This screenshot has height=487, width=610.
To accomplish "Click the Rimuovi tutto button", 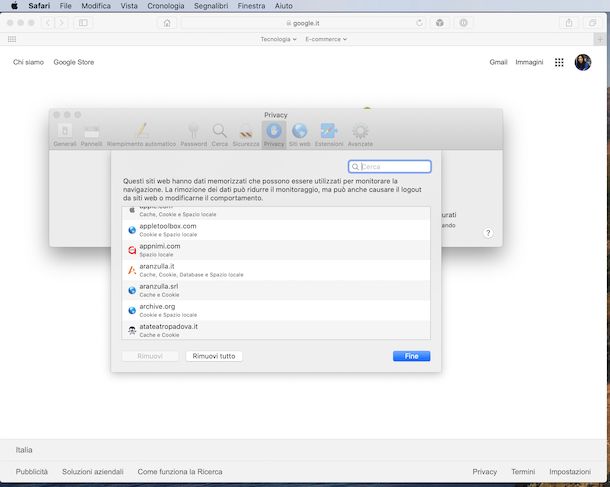I will point(214,356).
